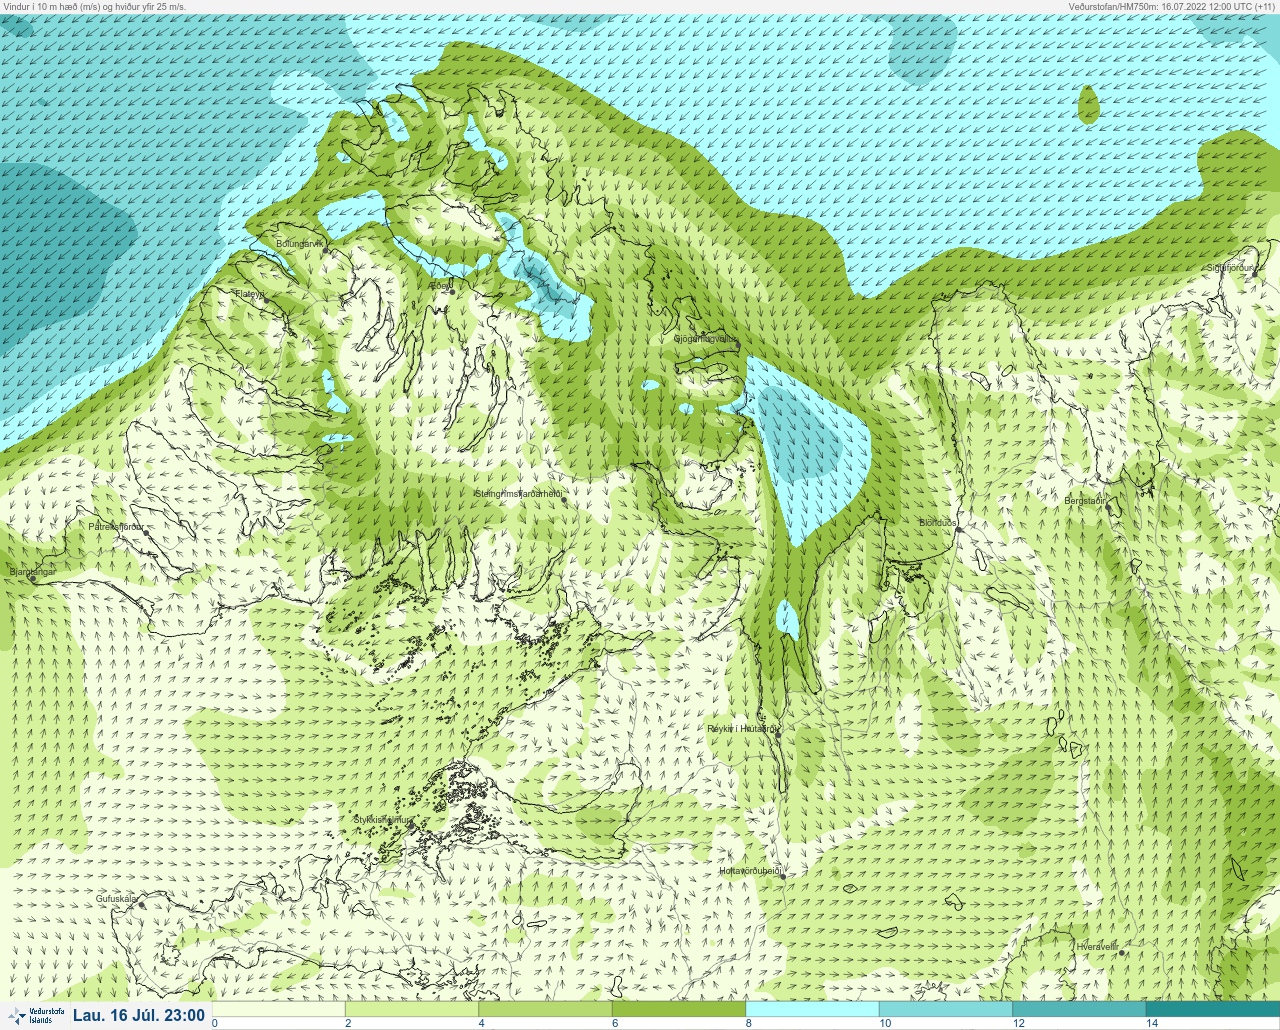This screenshot has height=1030, width=1280.
Task: Select the 10–12 m/s legend color
Action: click(945, 1009)
